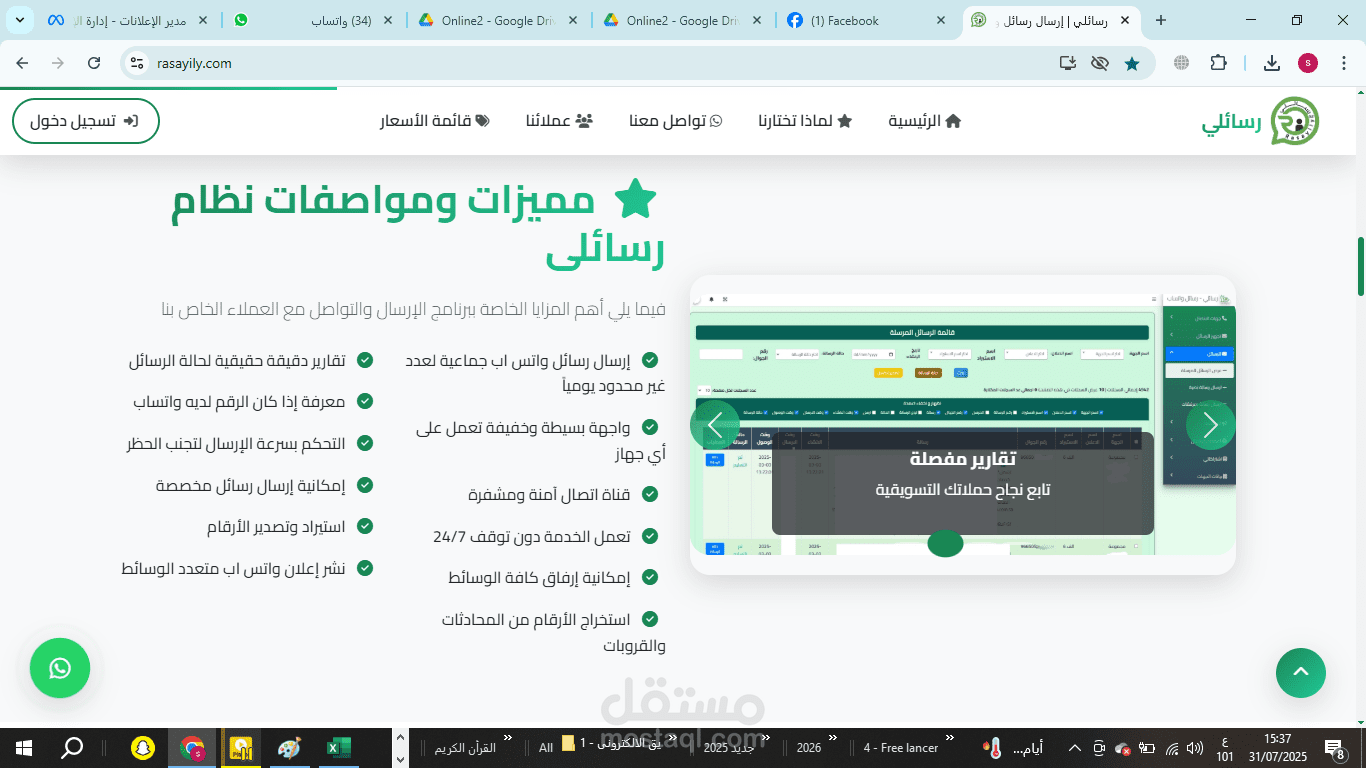
Task: Click the install app icon in address bar
Action: [1068, 63]
